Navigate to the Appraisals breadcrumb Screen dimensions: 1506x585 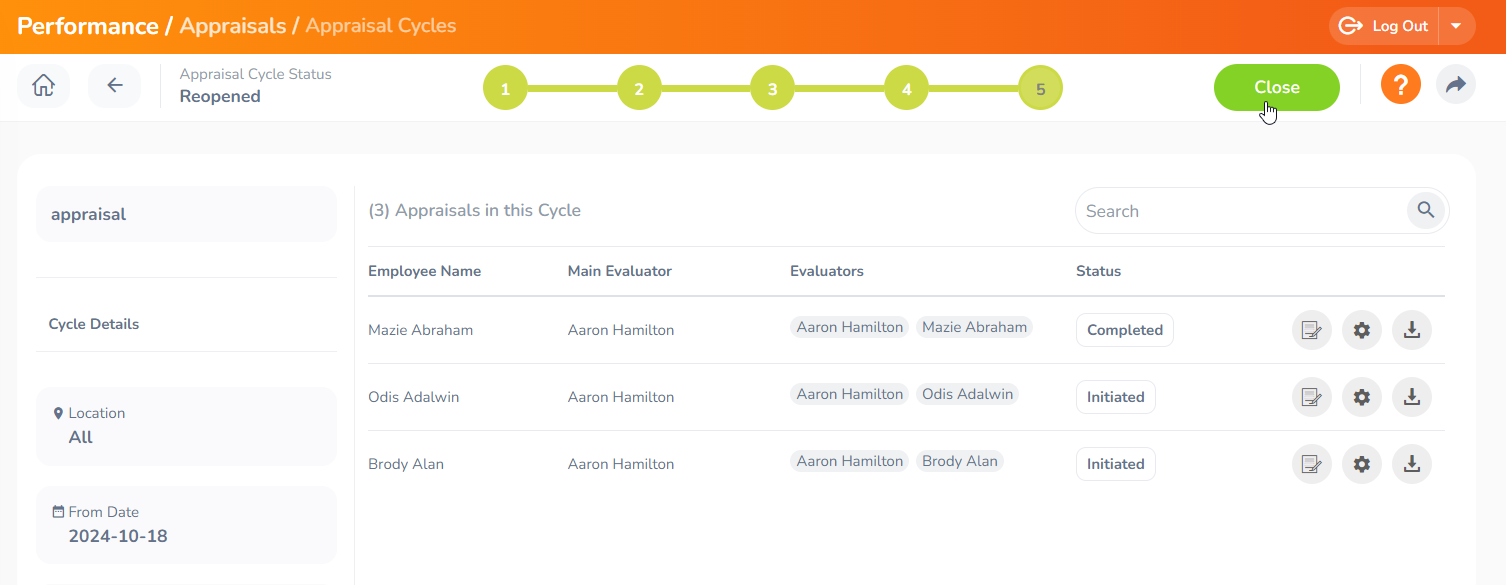tap(232, 26)
